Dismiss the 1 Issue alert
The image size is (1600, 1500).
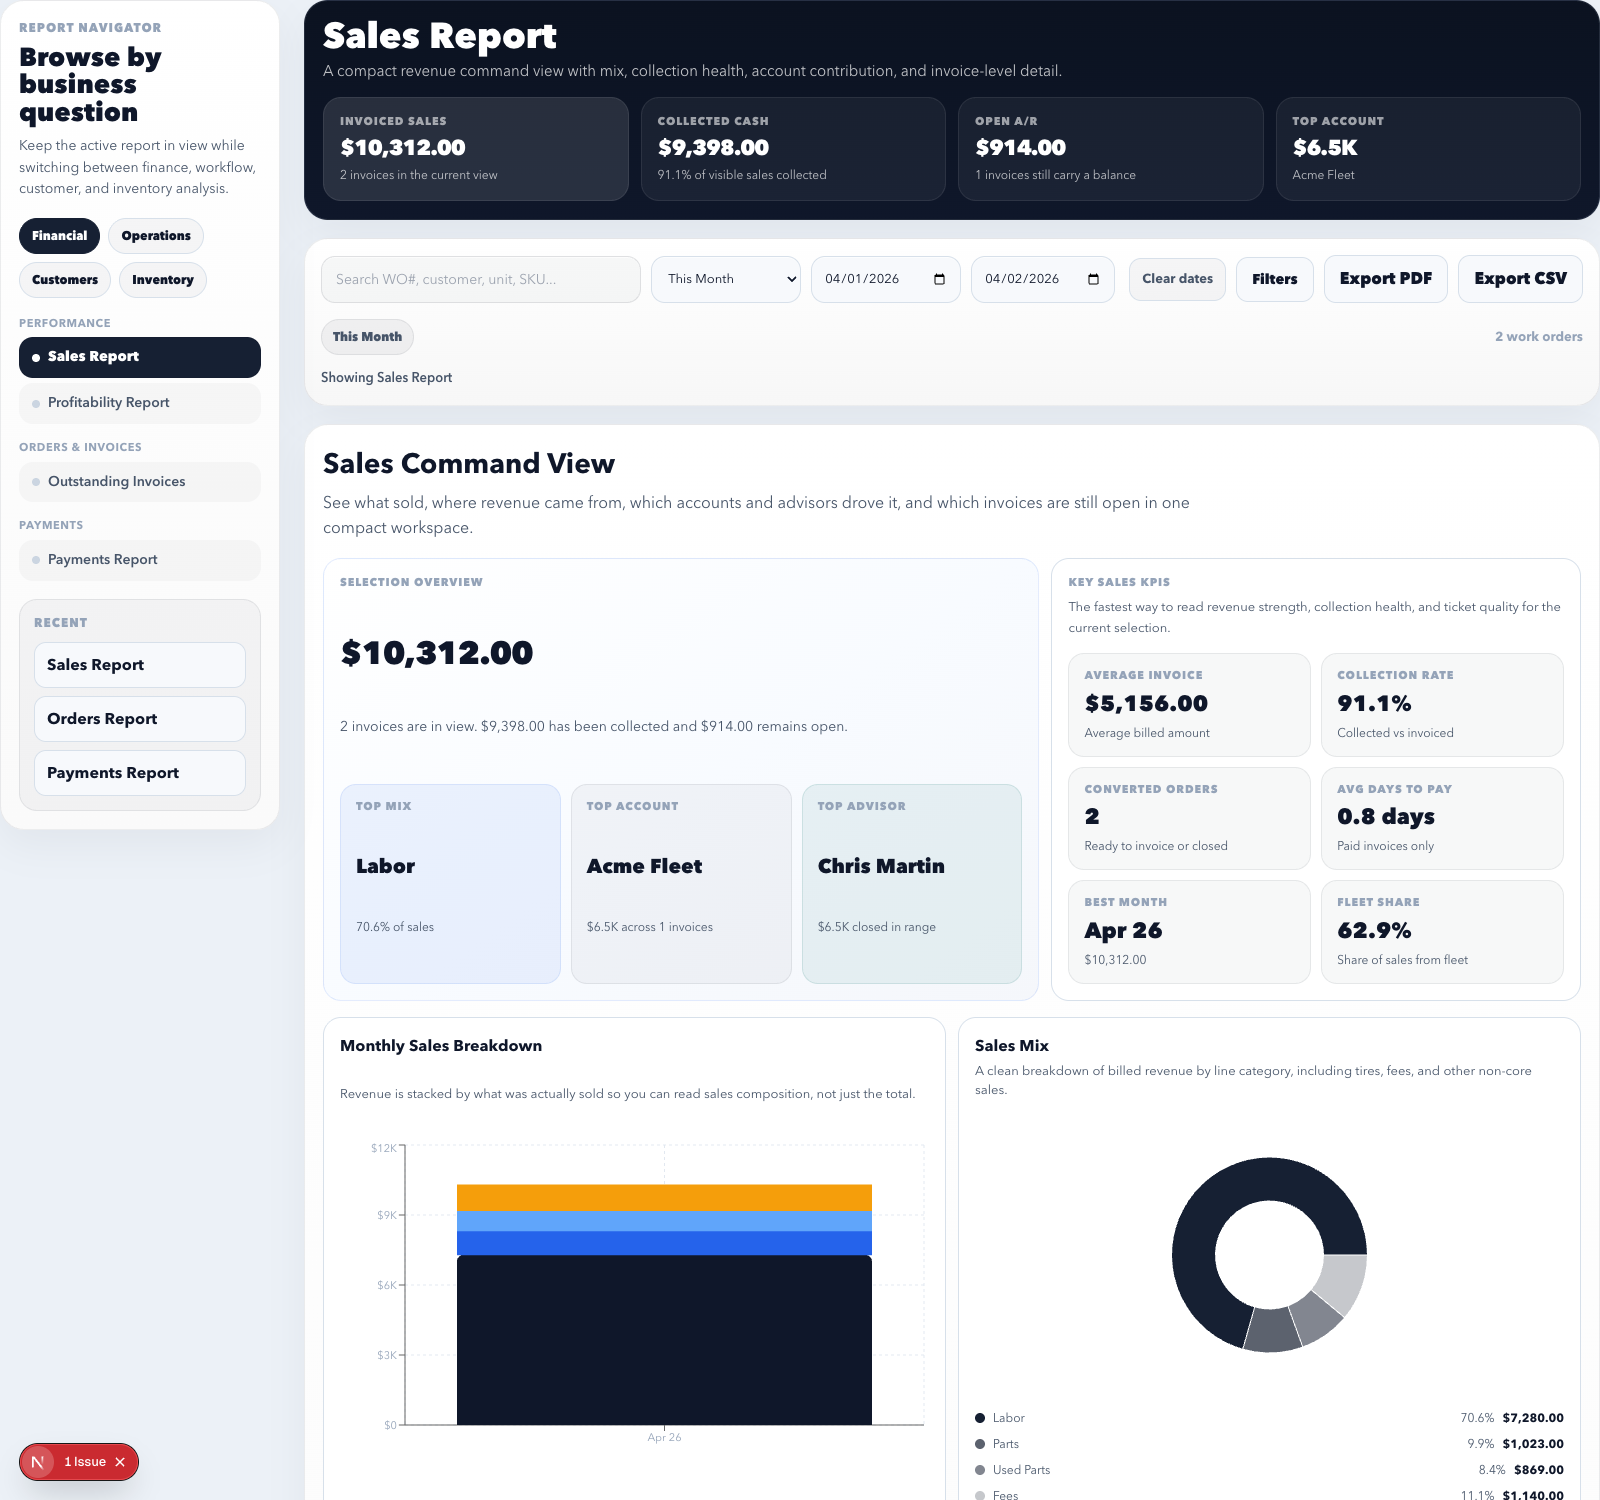click(119, 1461)
